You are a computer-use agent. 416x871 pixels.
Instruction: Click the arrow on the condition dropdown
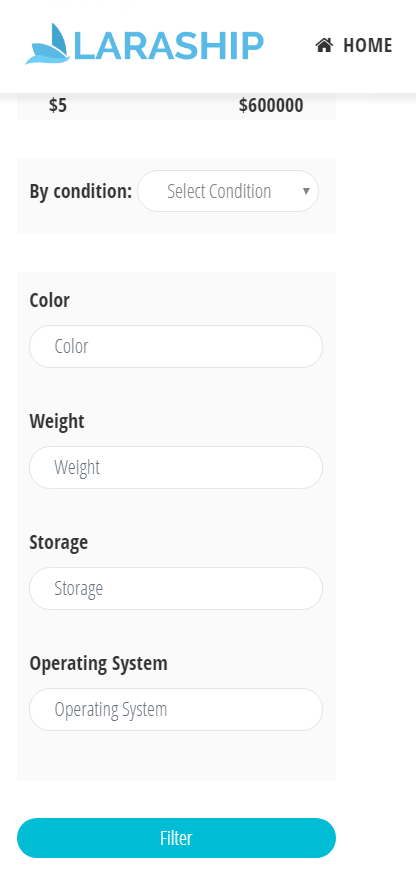click(306, 191)
